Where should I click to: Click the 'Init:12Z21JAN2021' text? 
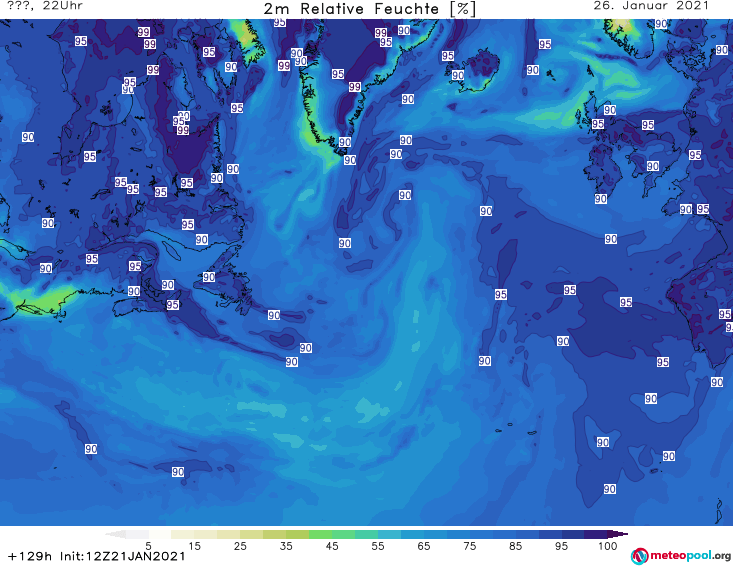pos(123,556)
